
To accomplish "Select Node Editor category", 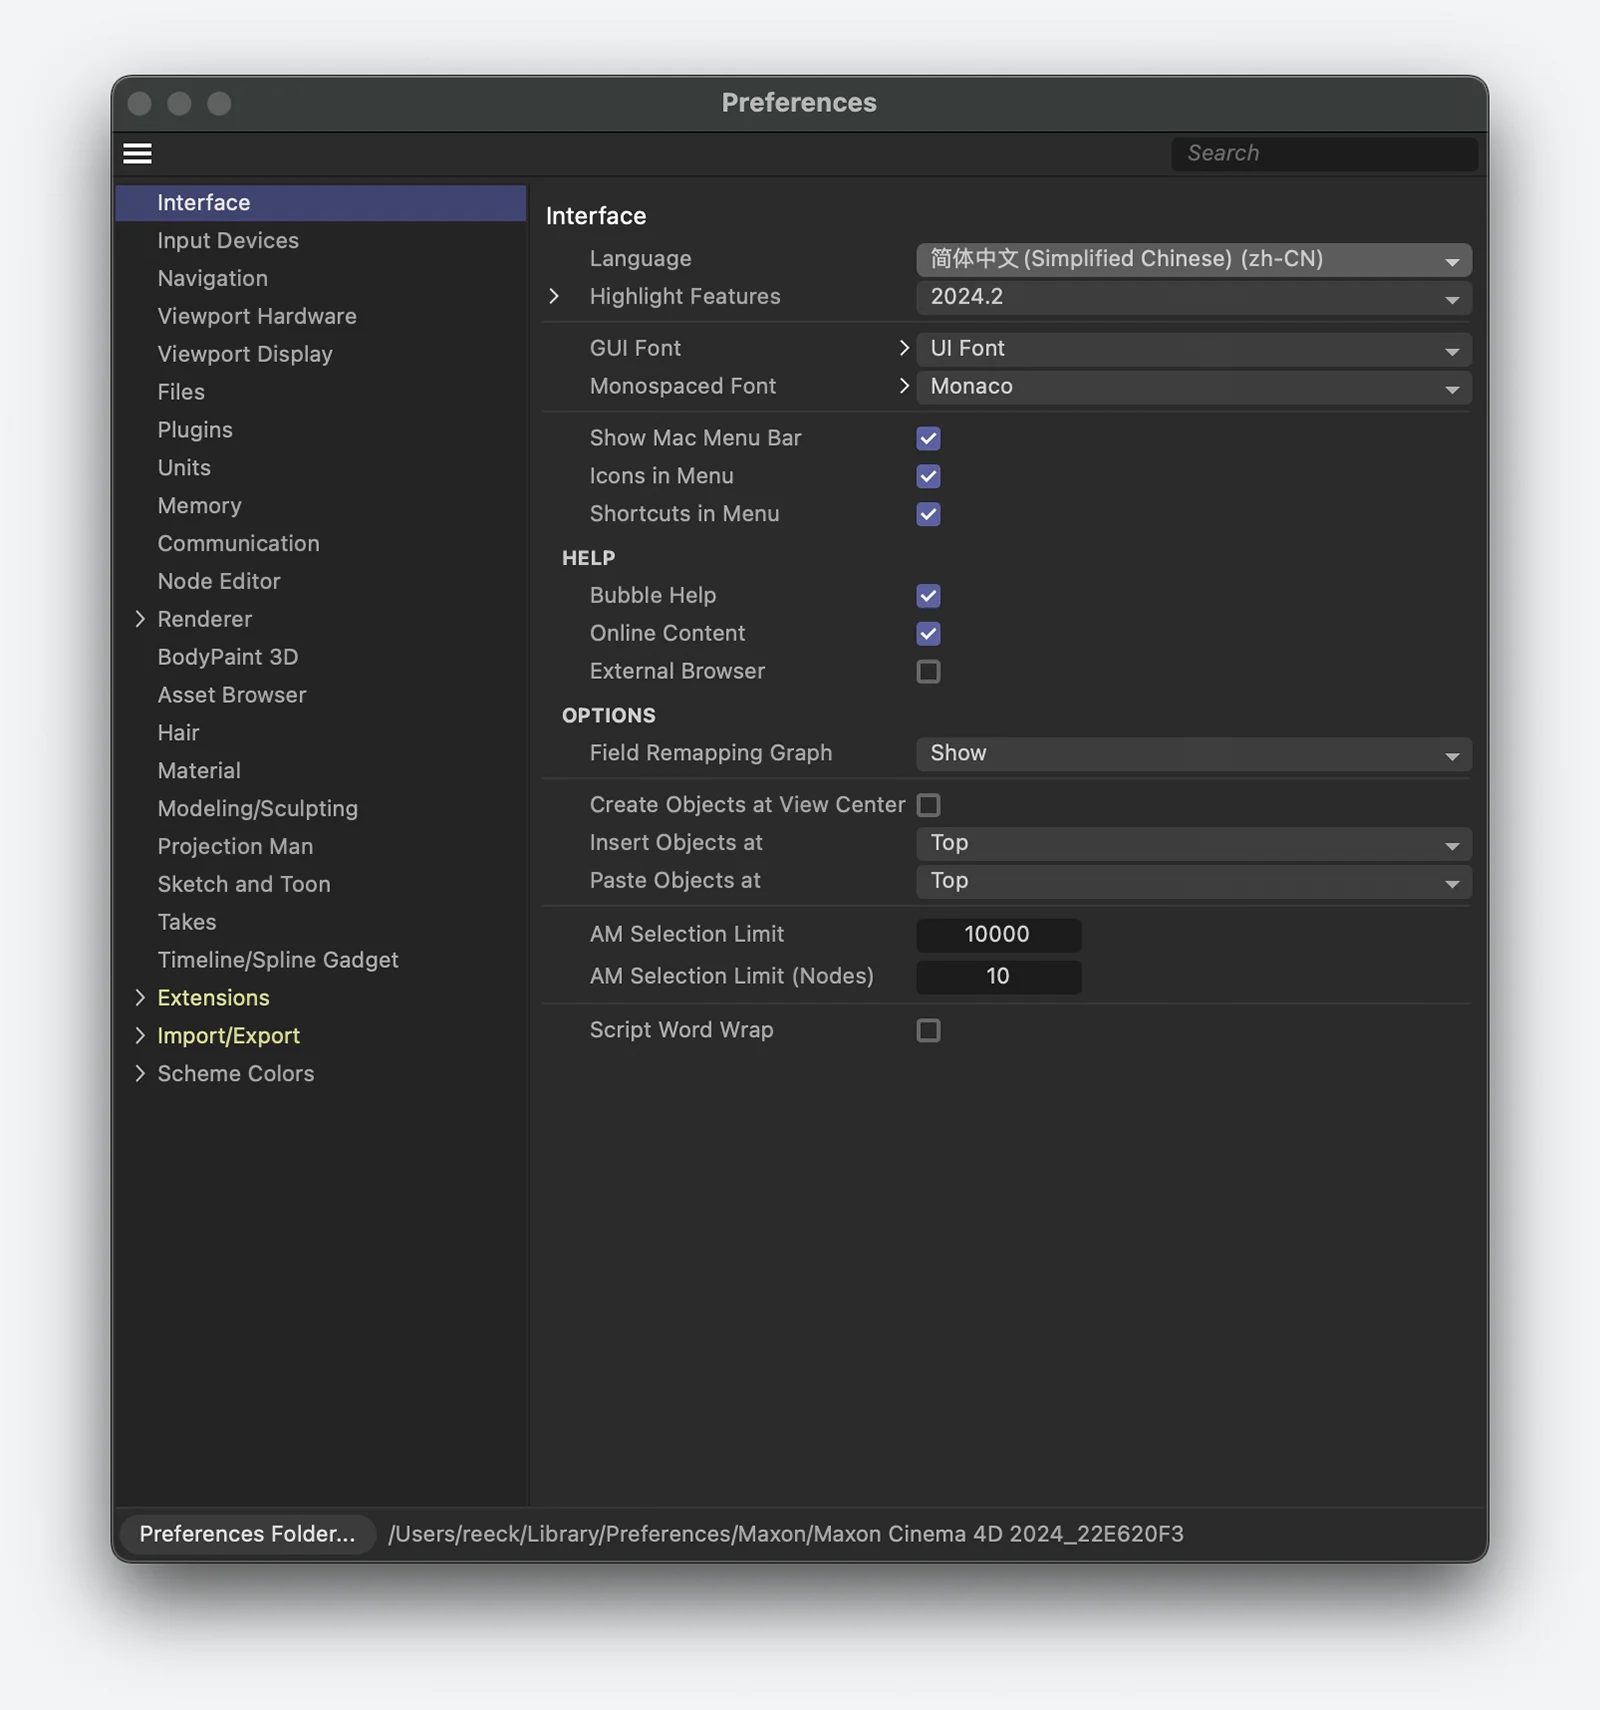I will (218, 581).
